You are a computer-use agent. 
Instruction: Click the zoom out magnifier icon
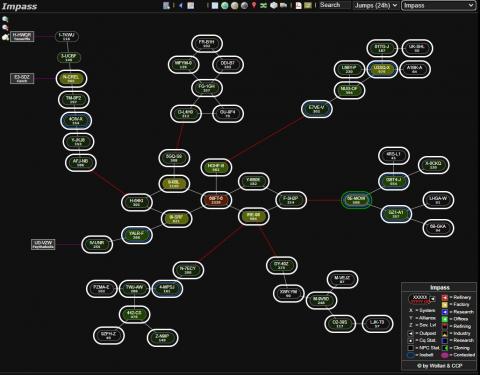click(x=5, y=28)
